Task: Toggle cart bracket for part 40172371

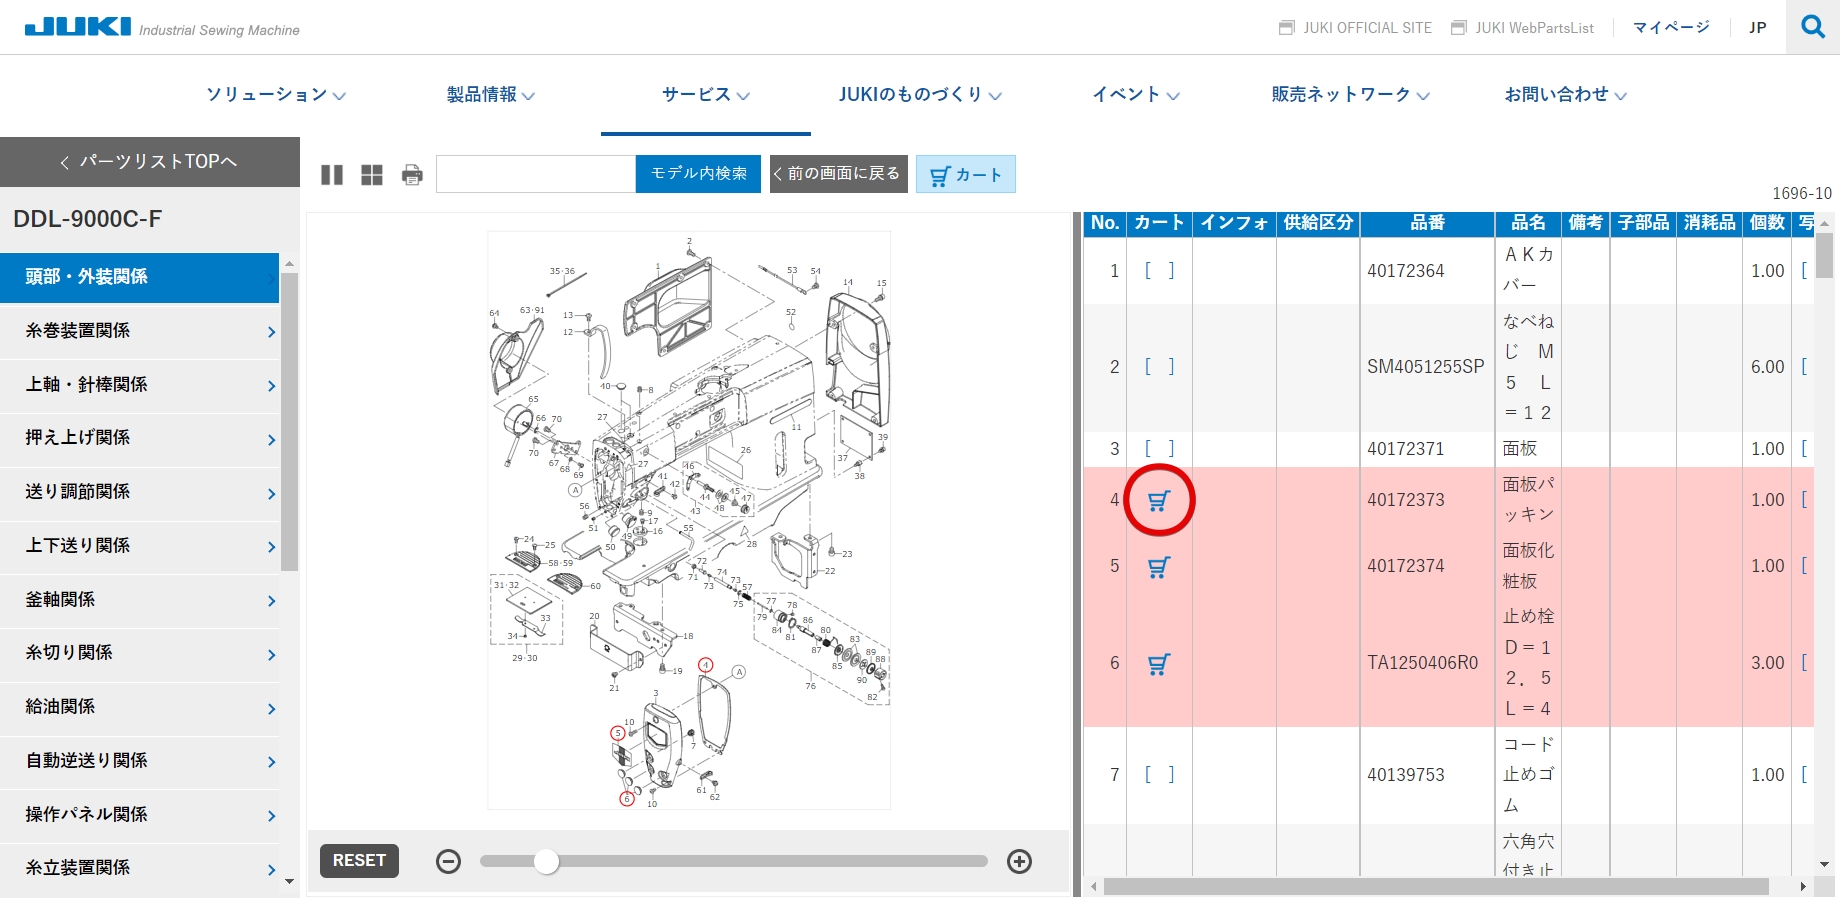Action: pyautogui.click(x=1159, y=449)
